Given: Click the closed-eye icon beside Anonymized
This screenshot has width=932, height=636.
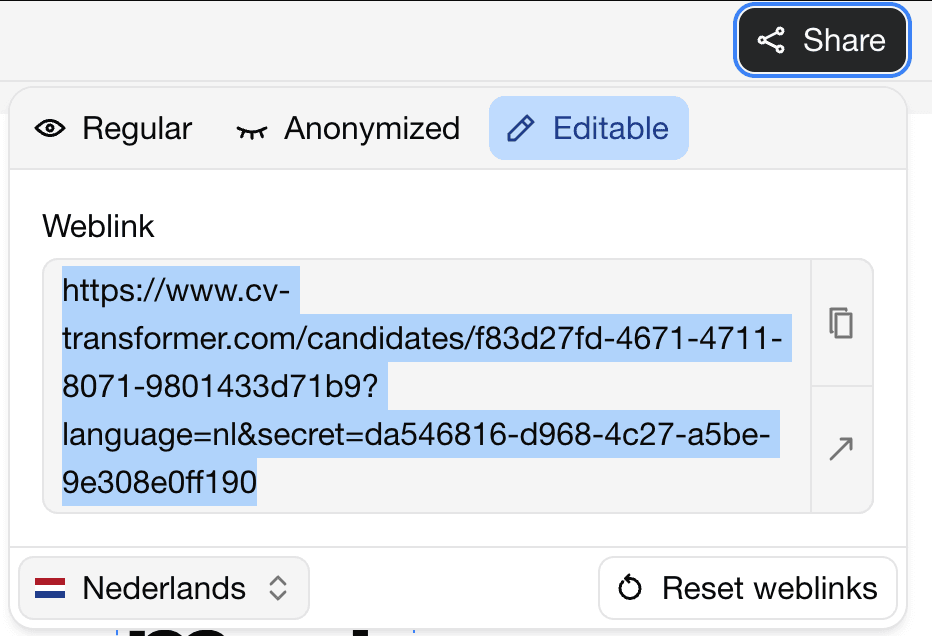Looking at the screenshot, I should tap(252, 130).
